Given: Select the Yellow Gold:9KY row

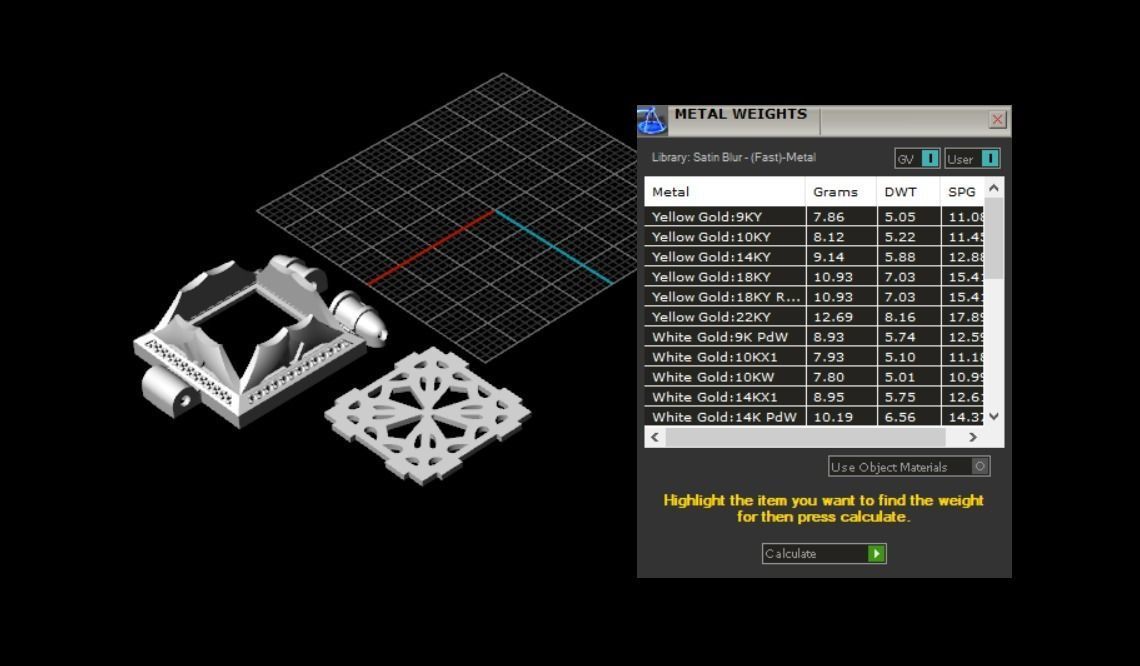Looking at the screenshot, I should tap(814, 217).
